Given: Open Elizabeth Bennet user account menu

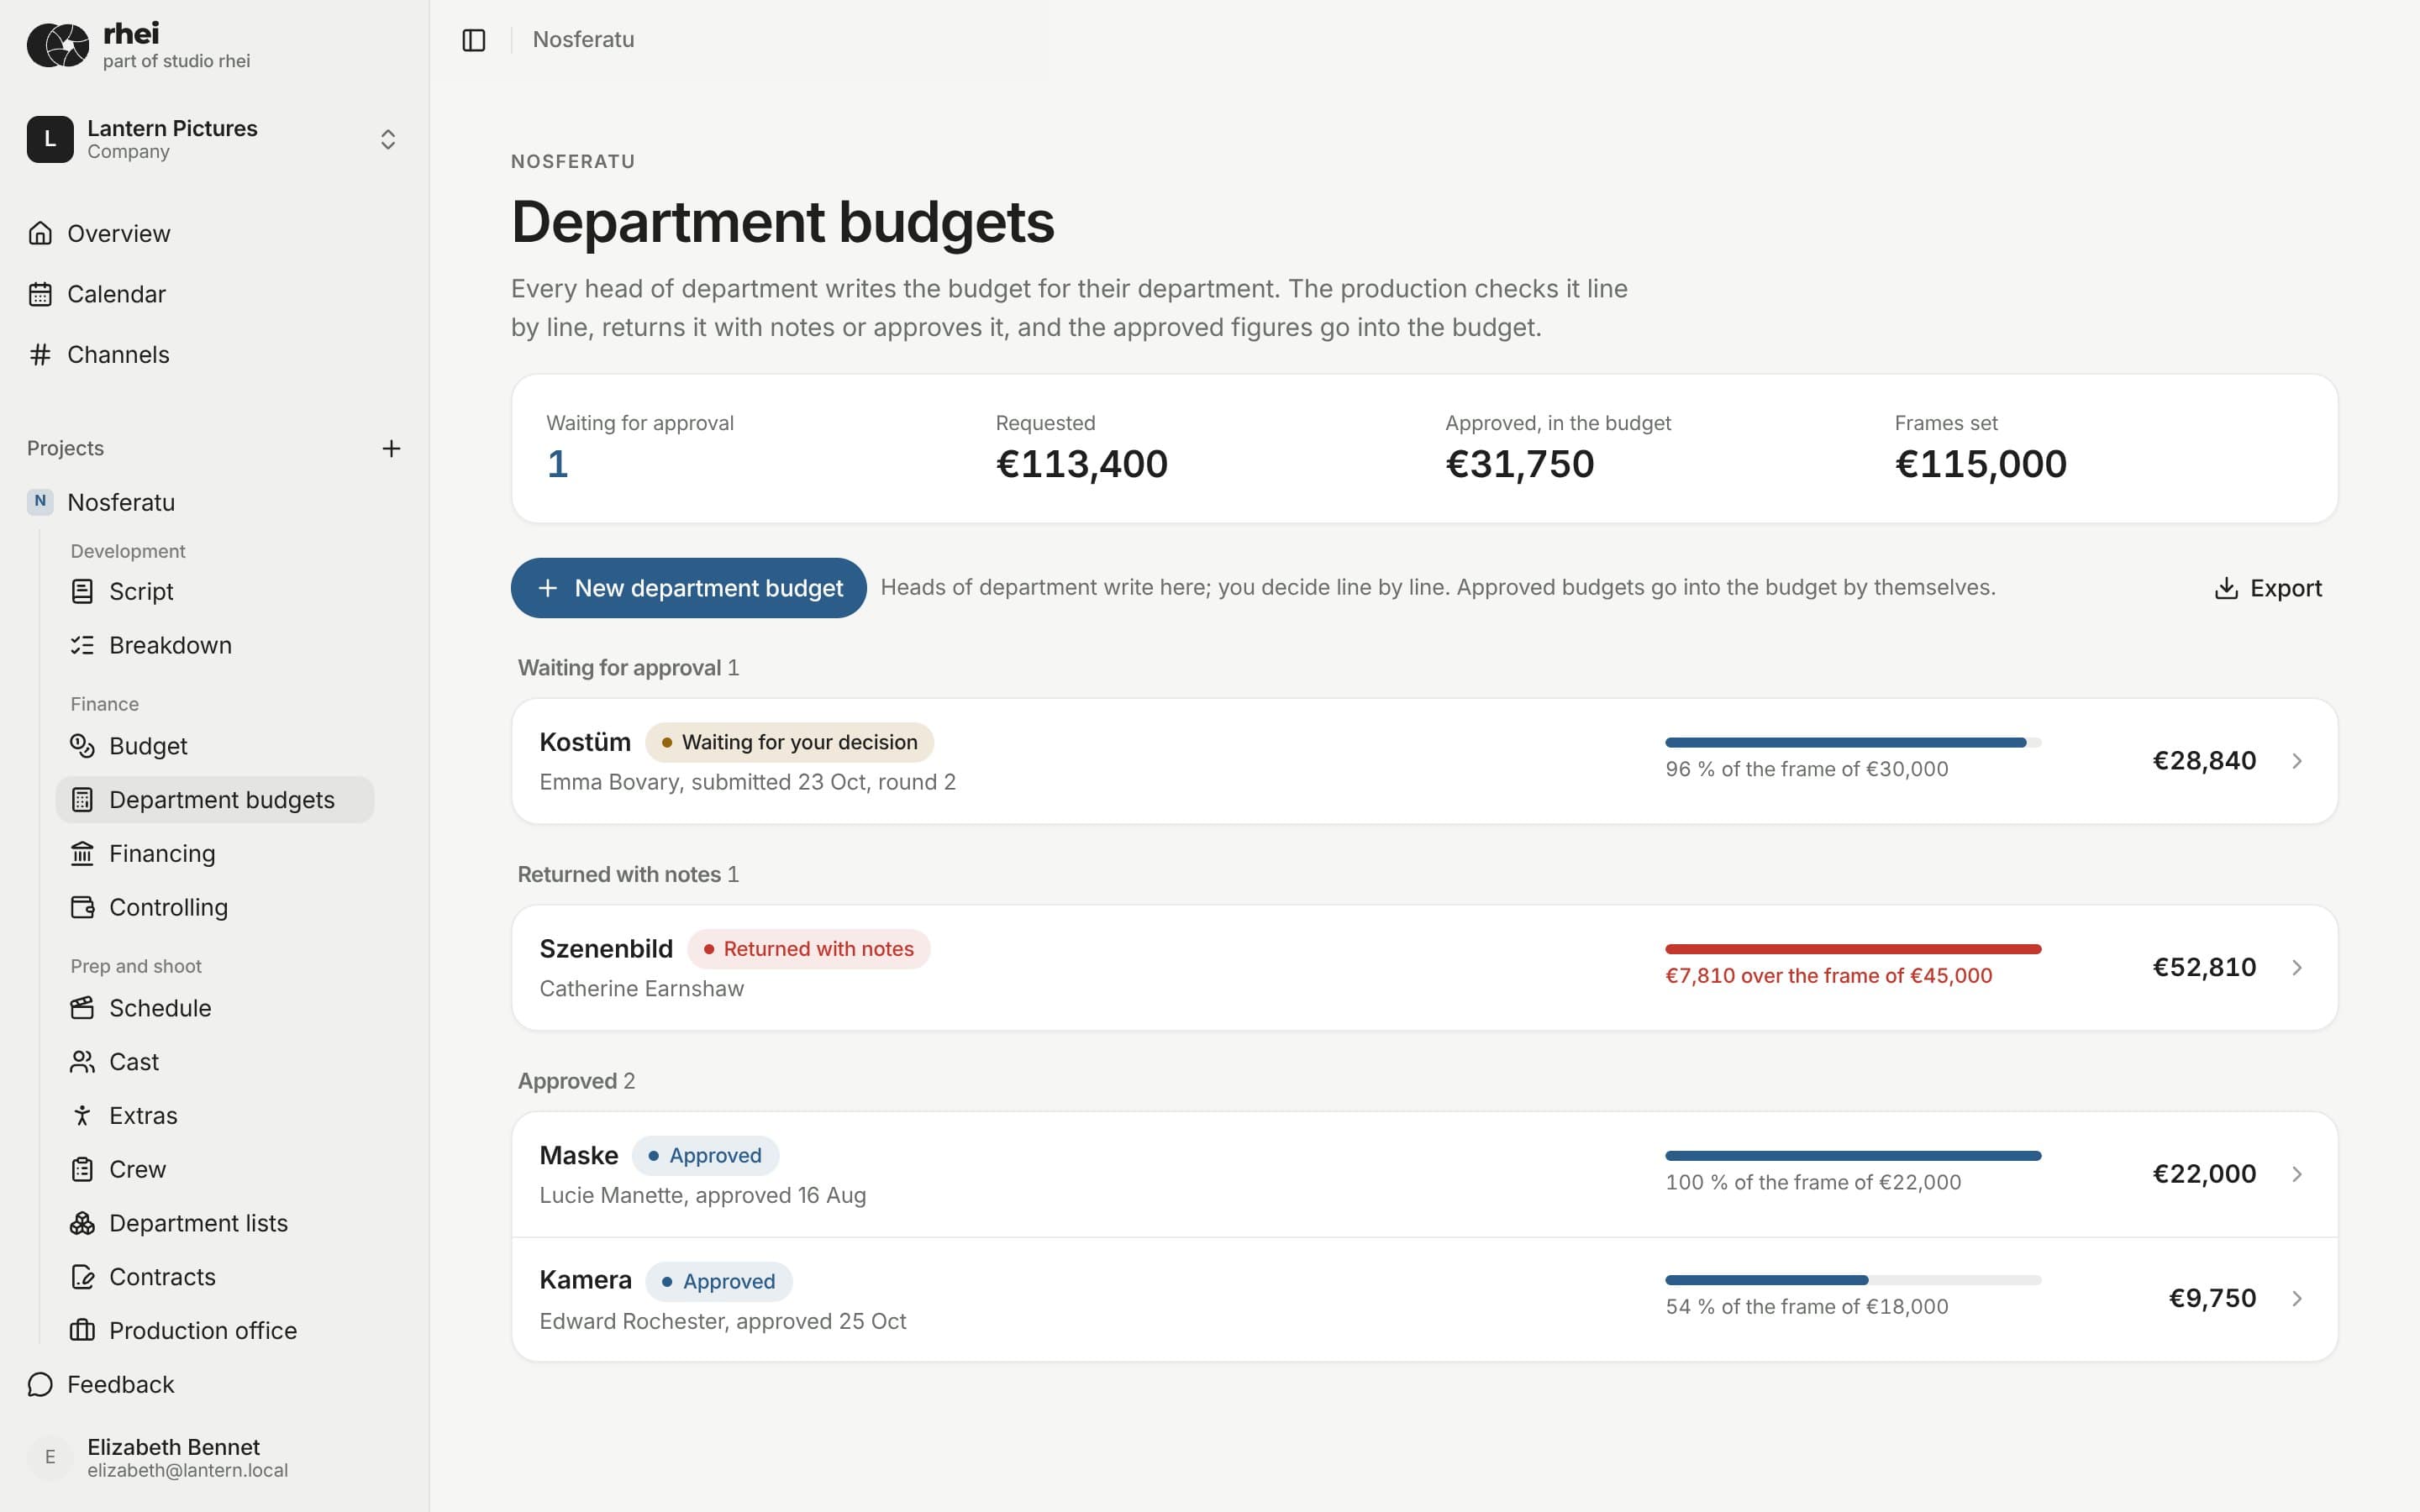Looking at the screenshot, I should click(x=213, y=1458).
